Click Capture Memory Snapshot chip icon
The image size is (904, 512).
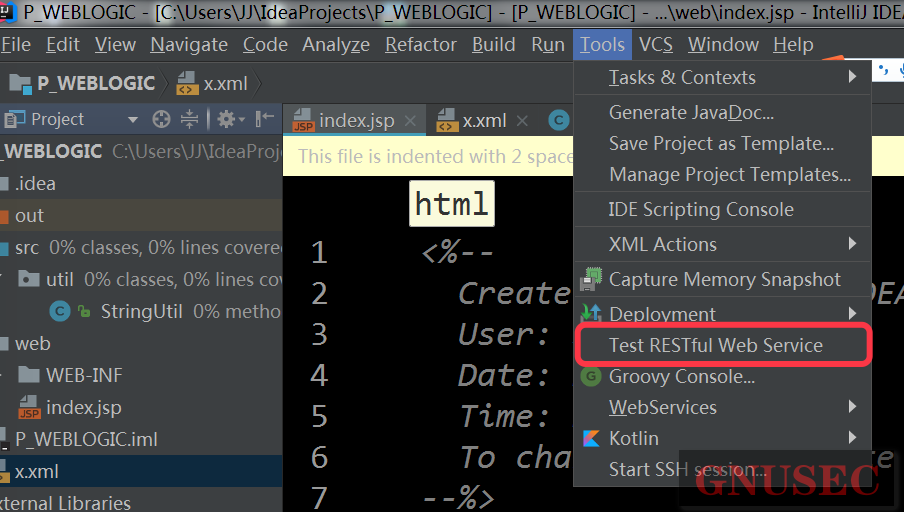pyautogui.click(x=591, y=279)
